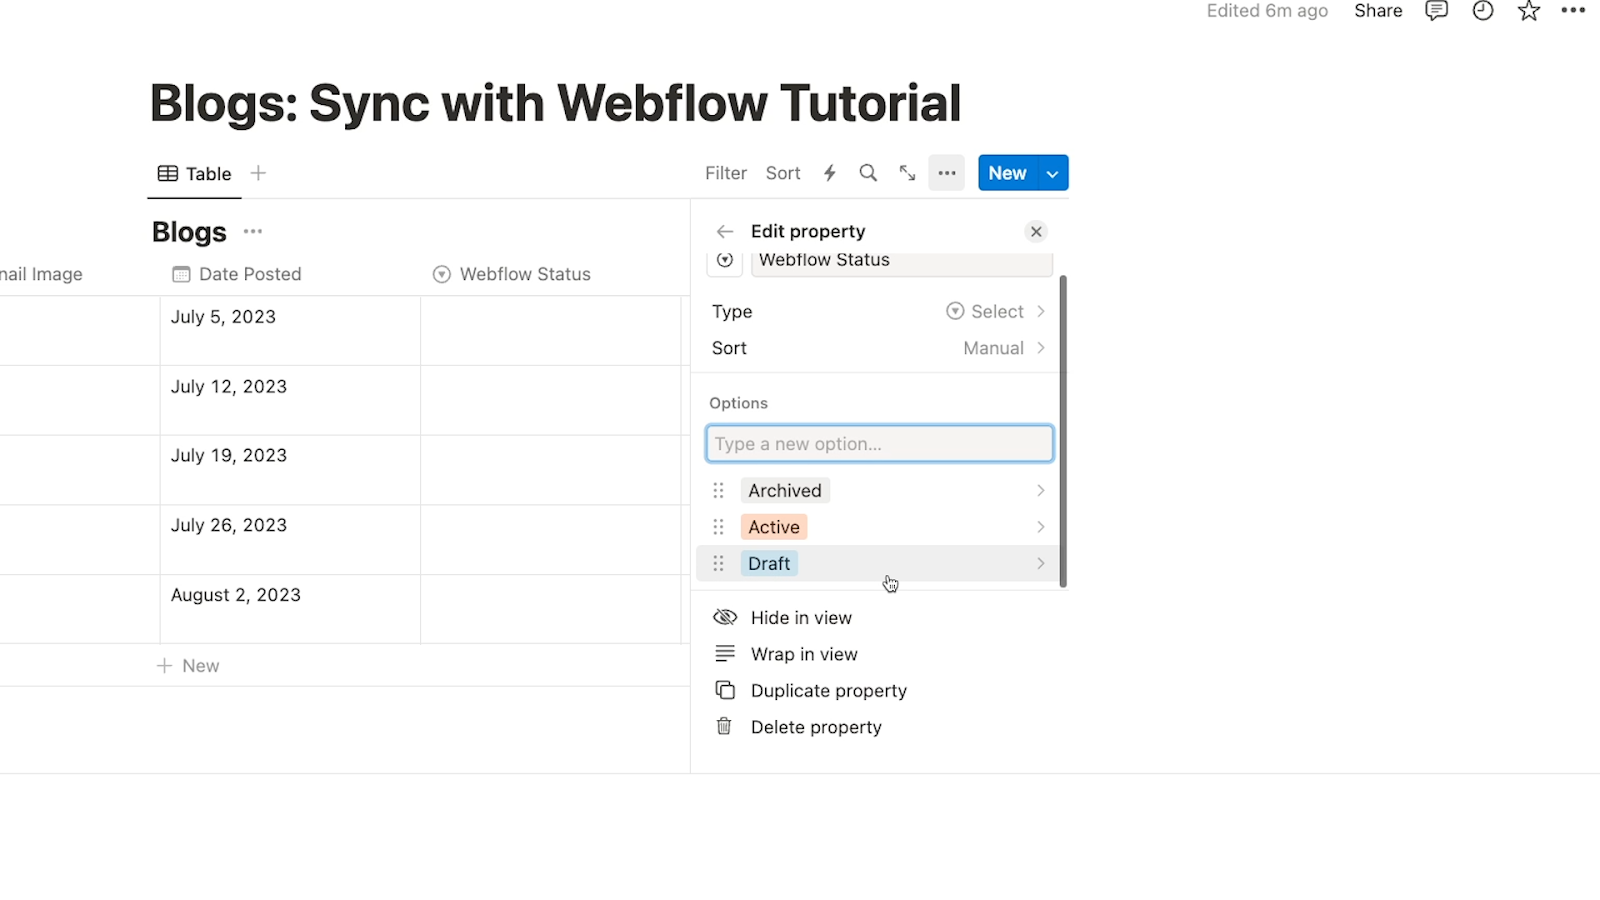Screen dimensions: 1600x900
Task: Click Share in the top bar
Action: [1378, 11]
